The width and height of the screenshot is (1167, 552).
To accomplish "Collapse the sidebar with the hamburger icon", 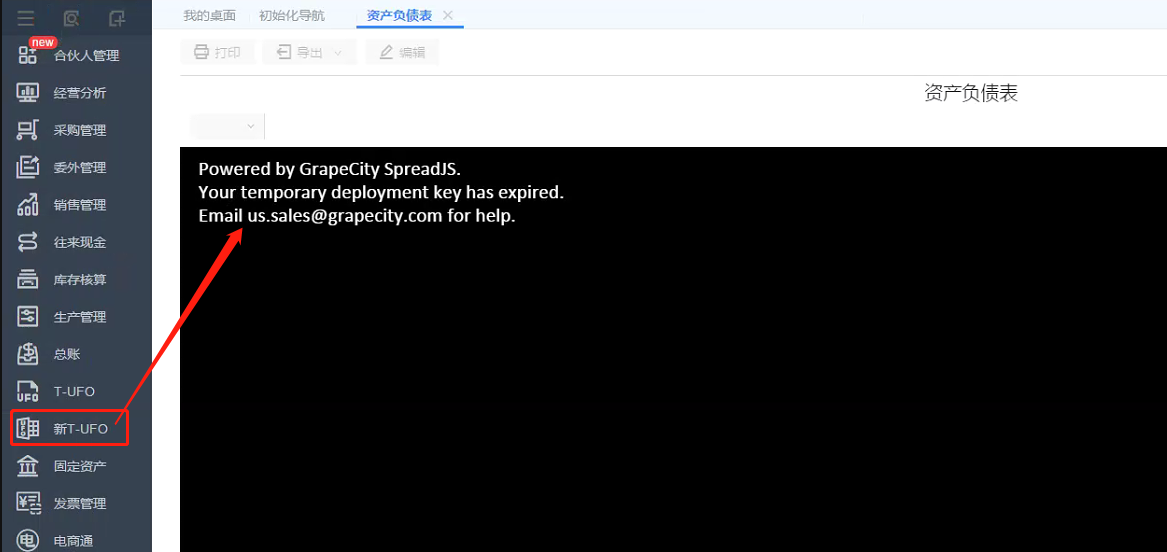I will click(x=26, y=18).
